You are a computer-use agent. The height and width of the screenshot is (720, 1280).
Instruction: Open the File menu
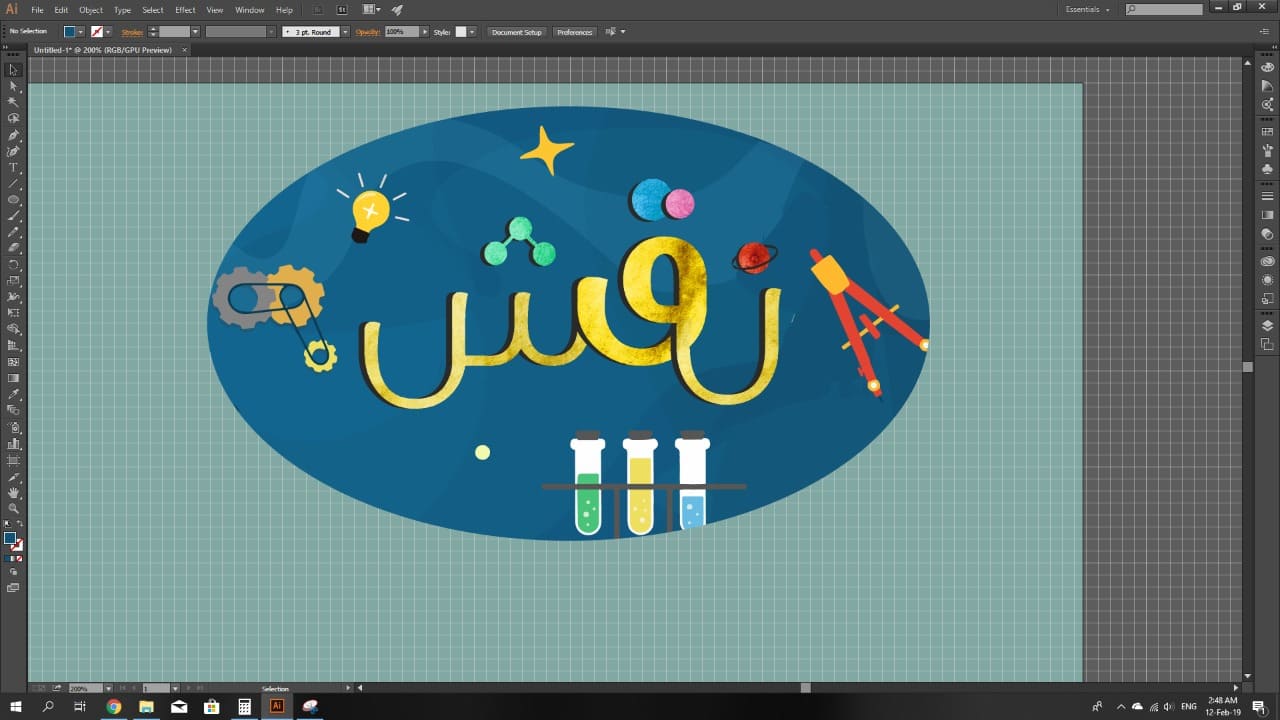tap(37, 10)
